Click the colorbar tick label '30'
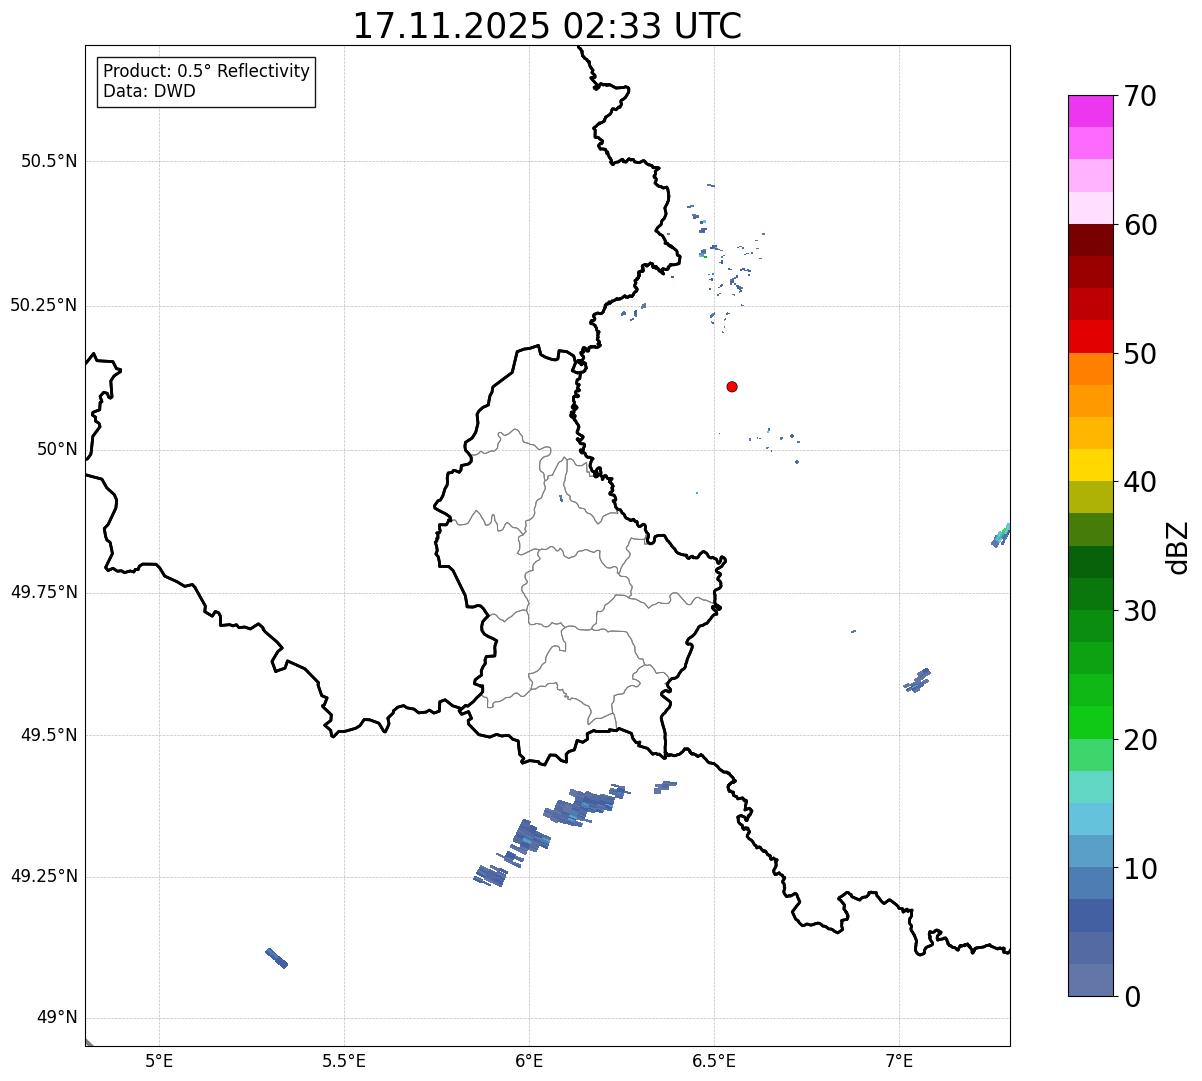The image size is (1202, 1081). click(1140, 612)
